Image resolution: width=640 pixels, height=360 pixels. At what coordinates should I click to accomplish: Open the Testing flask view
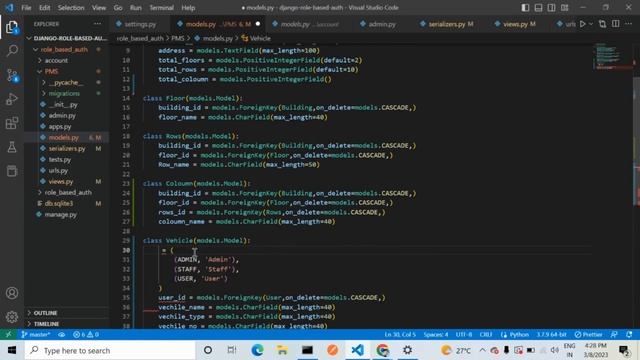(12, 147)
